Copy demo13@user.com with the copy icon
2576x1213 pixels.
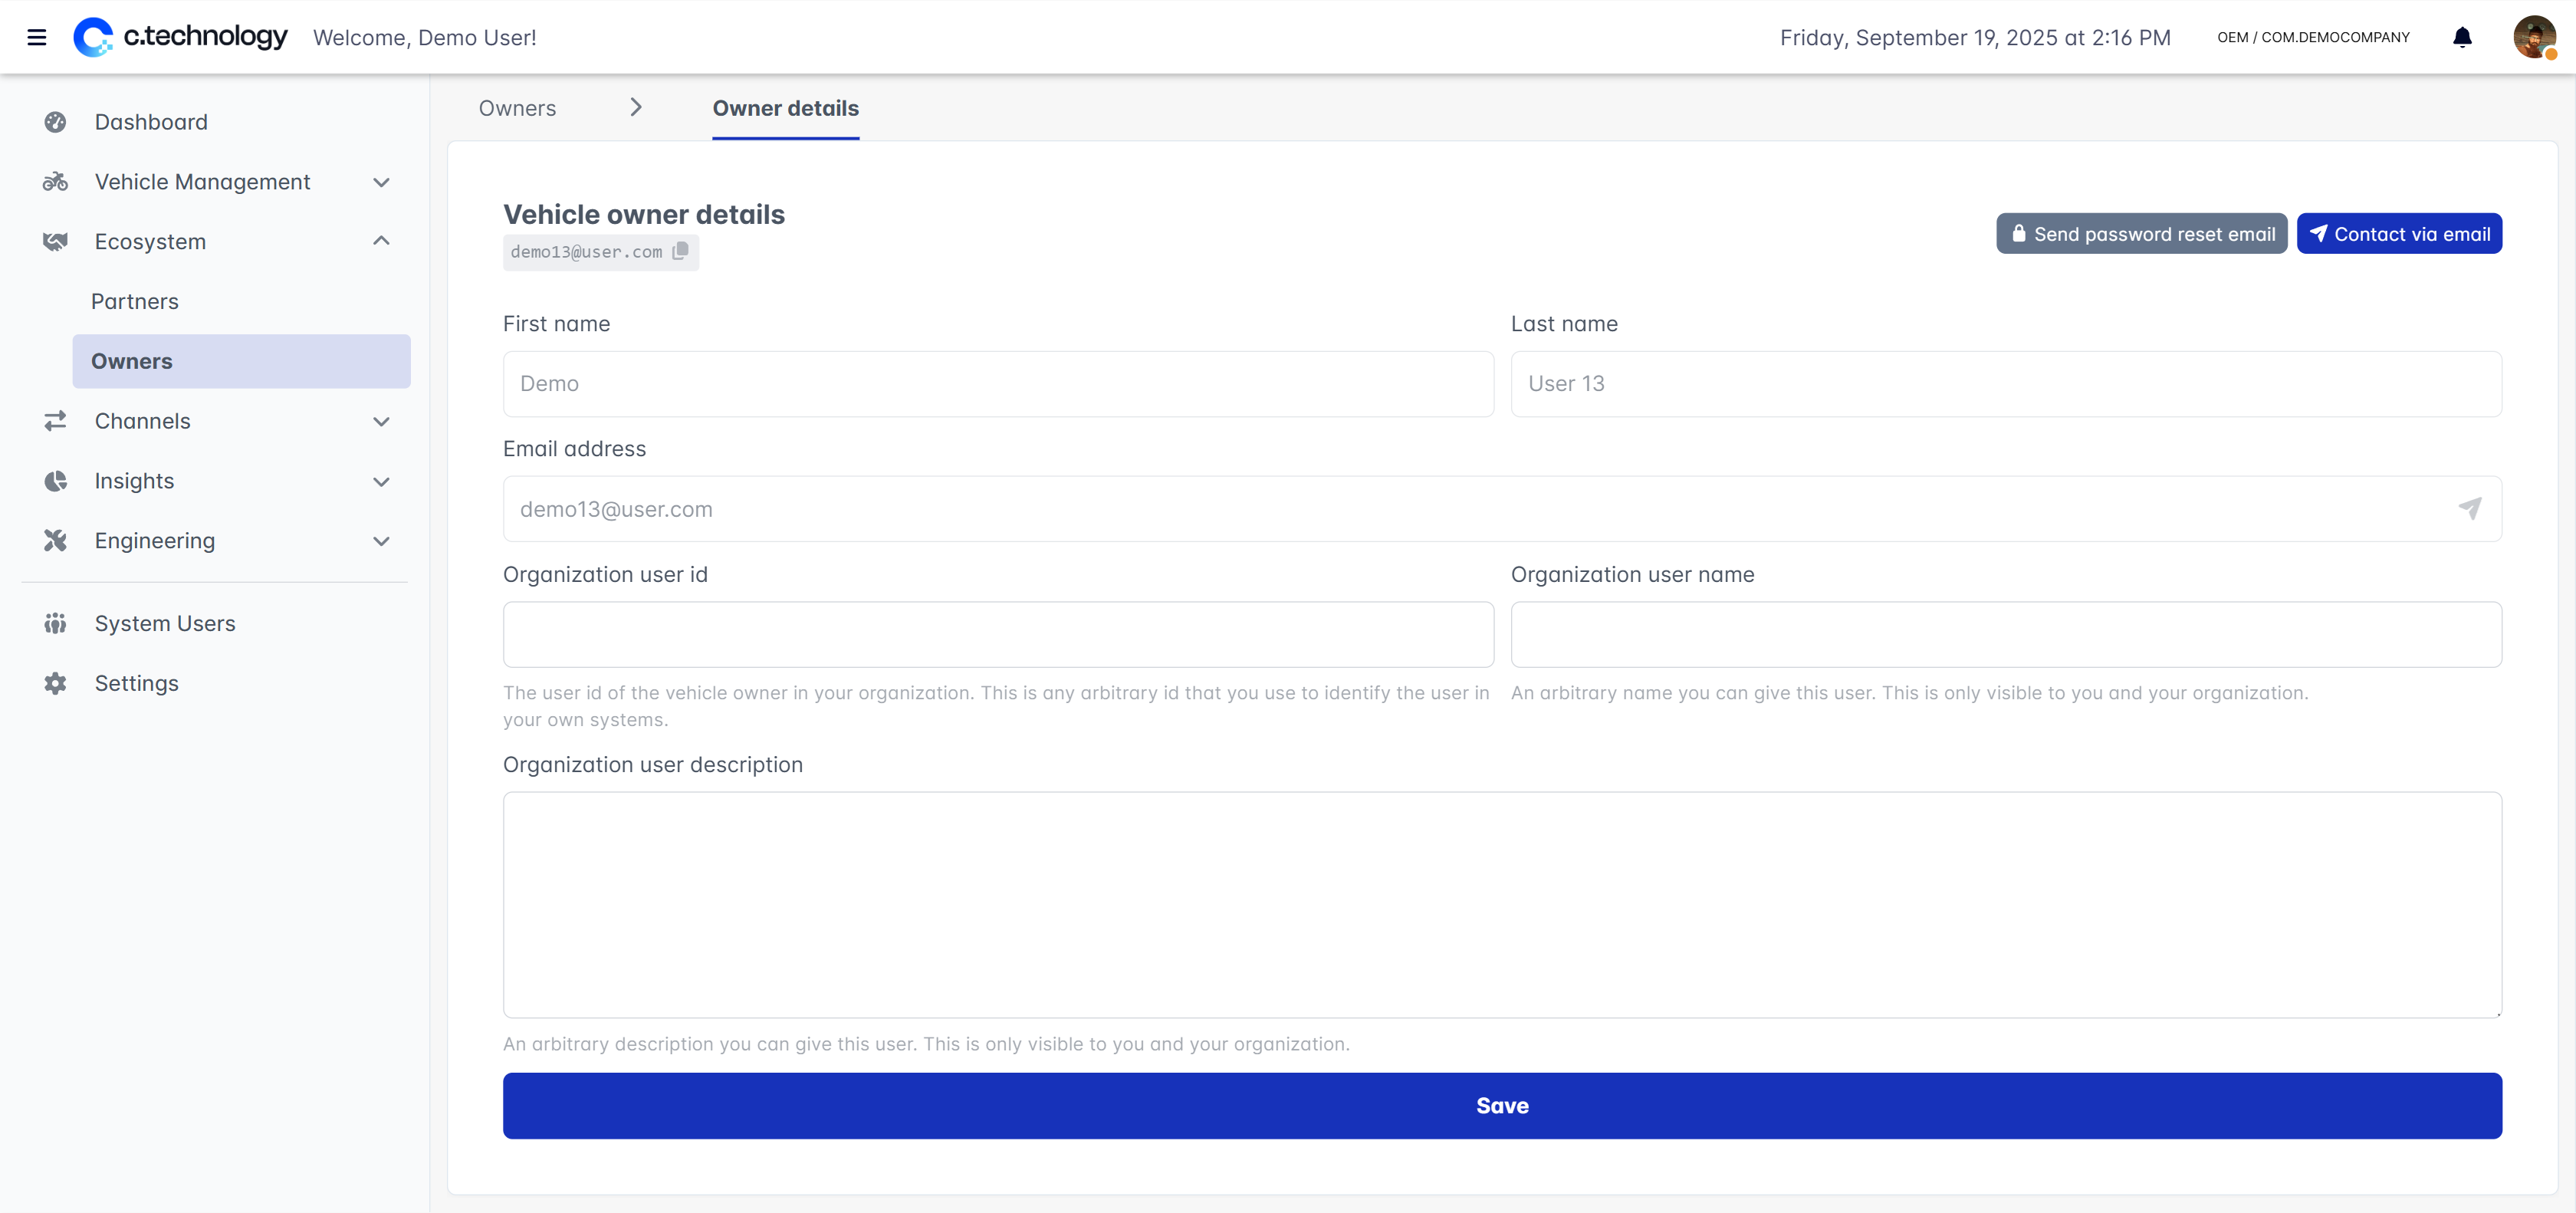click(681, 251)
